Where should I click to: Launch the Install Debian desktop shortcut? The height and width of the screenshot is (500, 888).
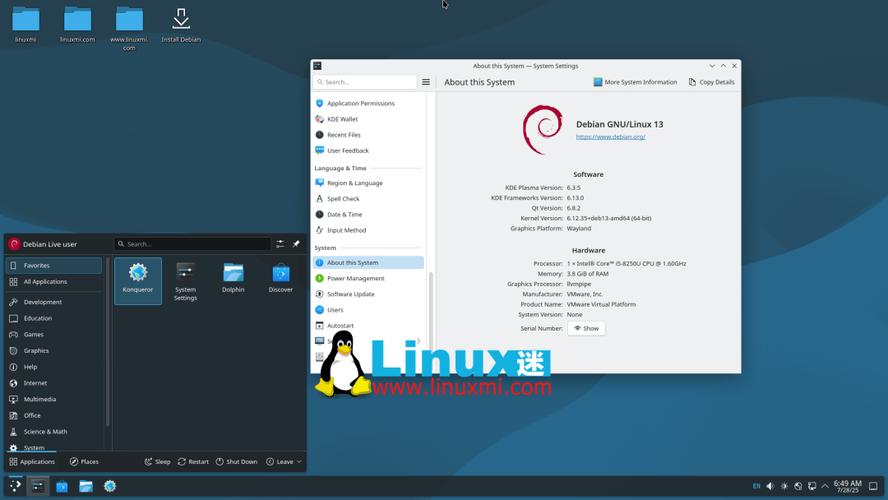tap(181, 24)
